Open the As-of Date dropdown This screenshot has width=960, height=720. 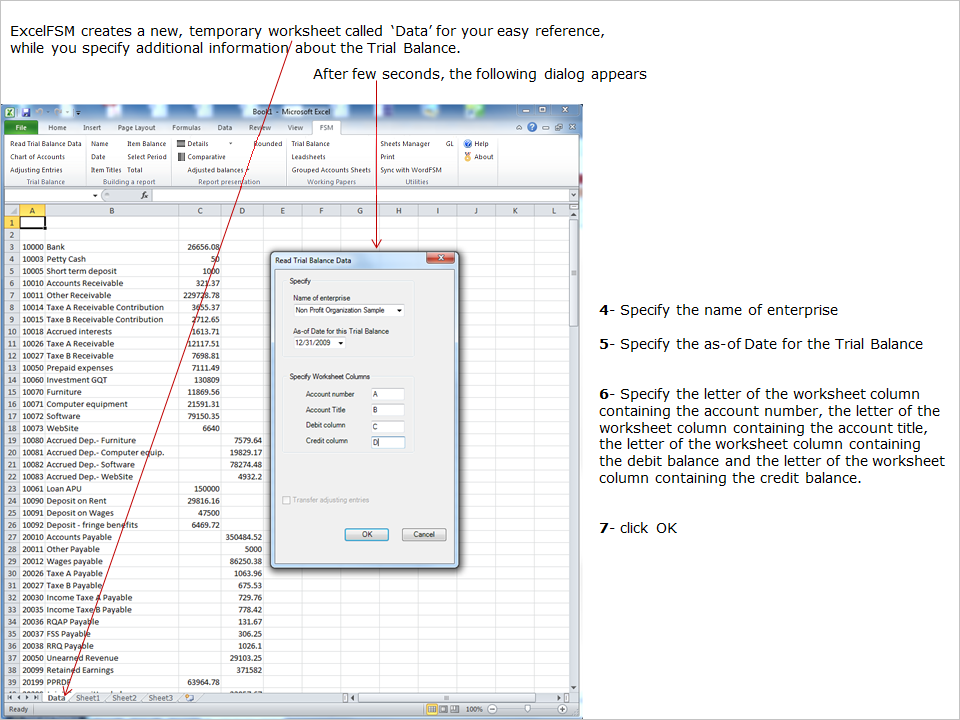(341, 343)
